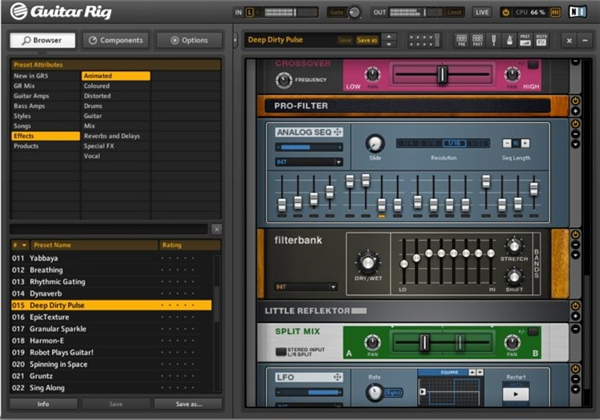
Task: Clear the search field with X button
Action: 217,229
